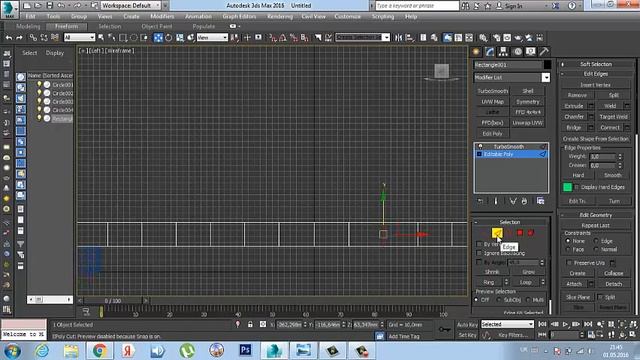Select the Edge constraint radio button
Screen dimensions: 640x360
[x=596, y=241]
